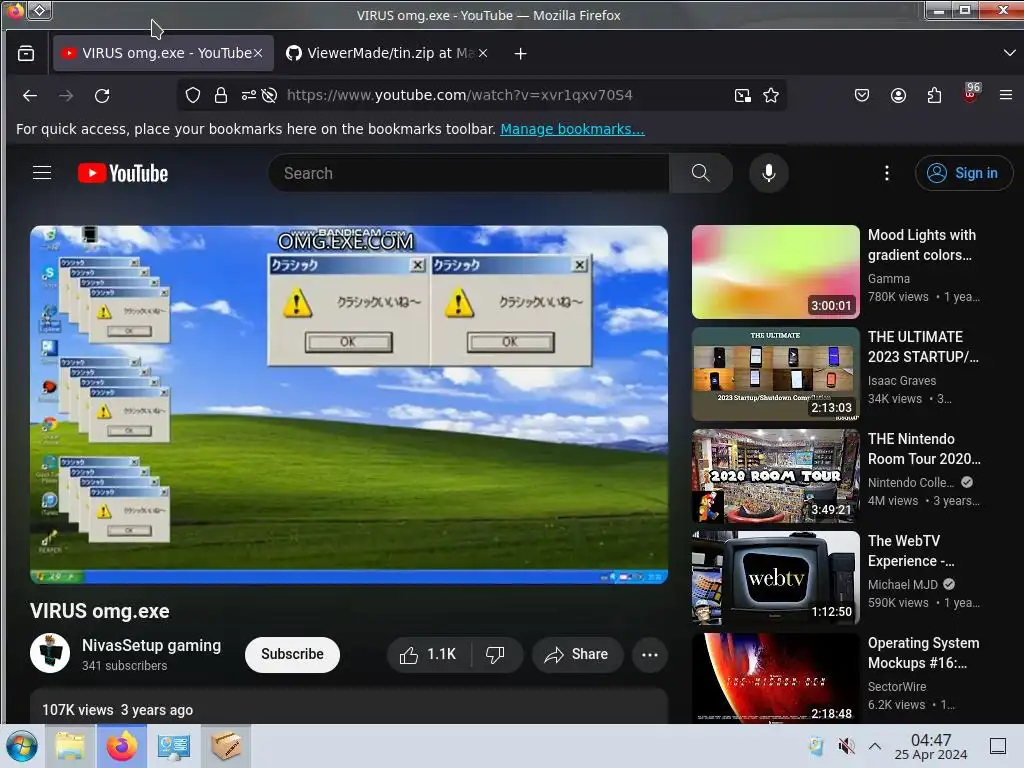Click Sign in button
This screenshot has width=1024, height=768.
point(964,173)
